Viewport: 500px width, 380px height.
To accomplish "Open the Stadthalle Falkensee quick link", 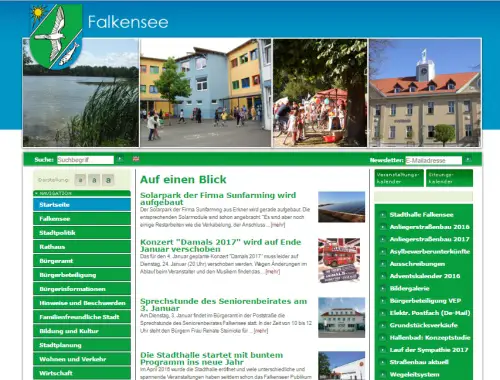I will pyautogui.click(x=422, y=215).
